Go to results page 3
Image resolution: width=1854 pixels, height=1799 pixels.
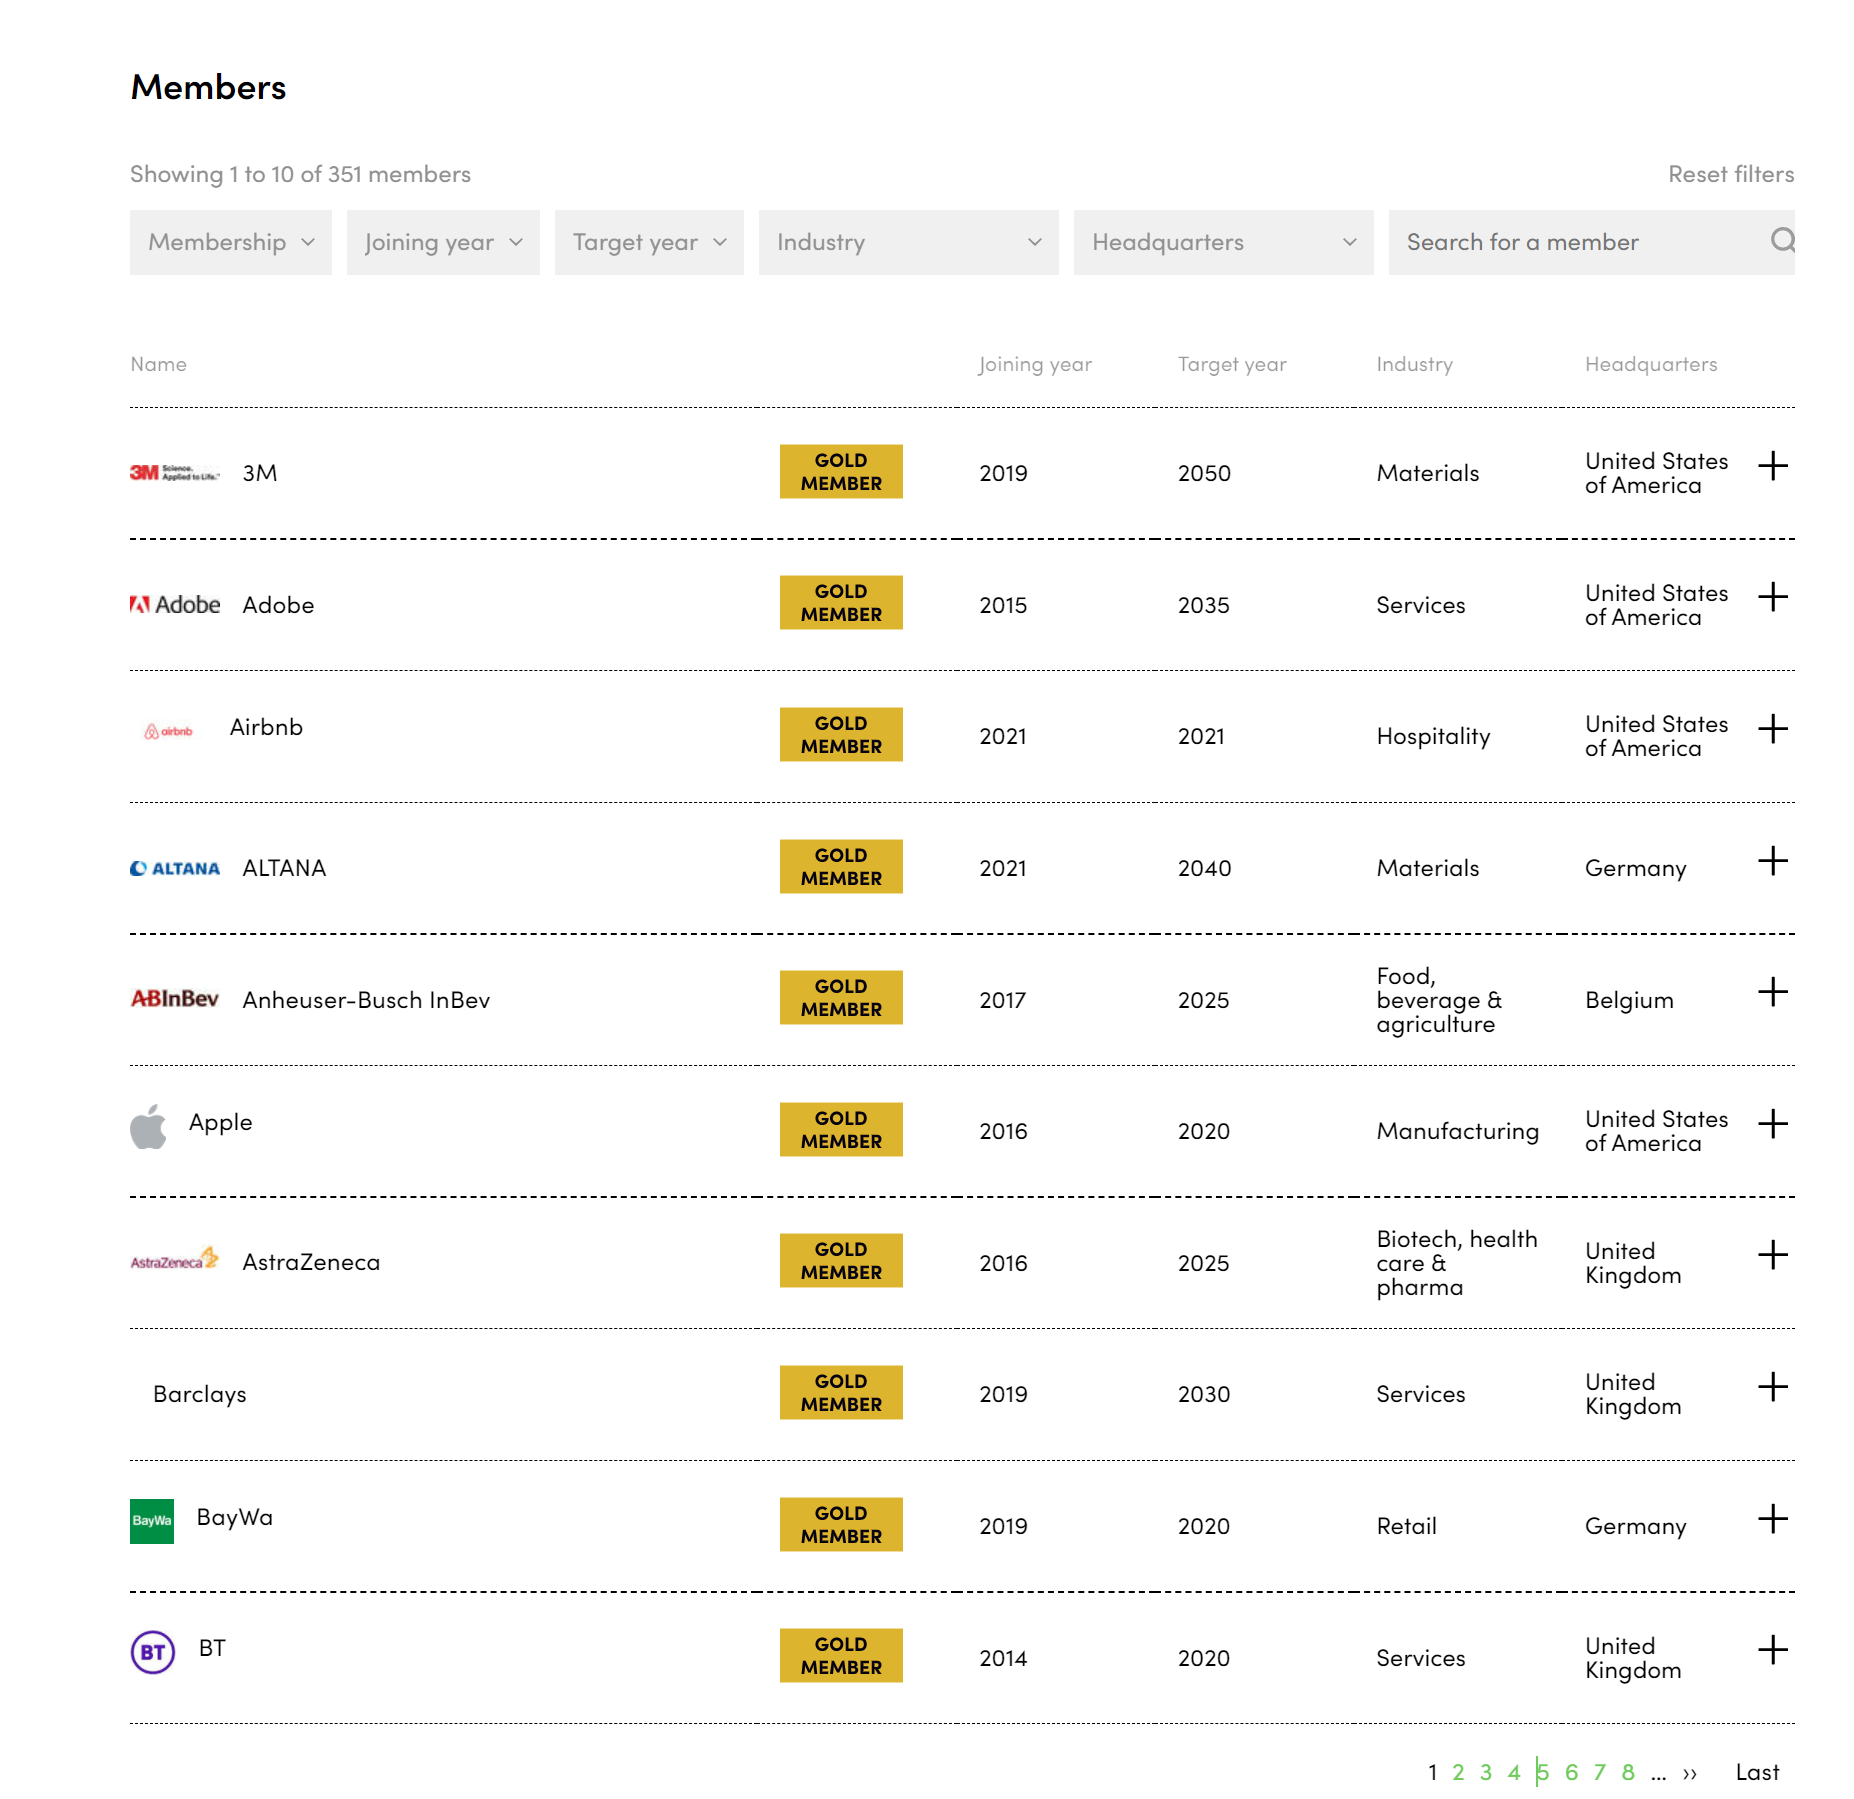tap(1486, 1772)
